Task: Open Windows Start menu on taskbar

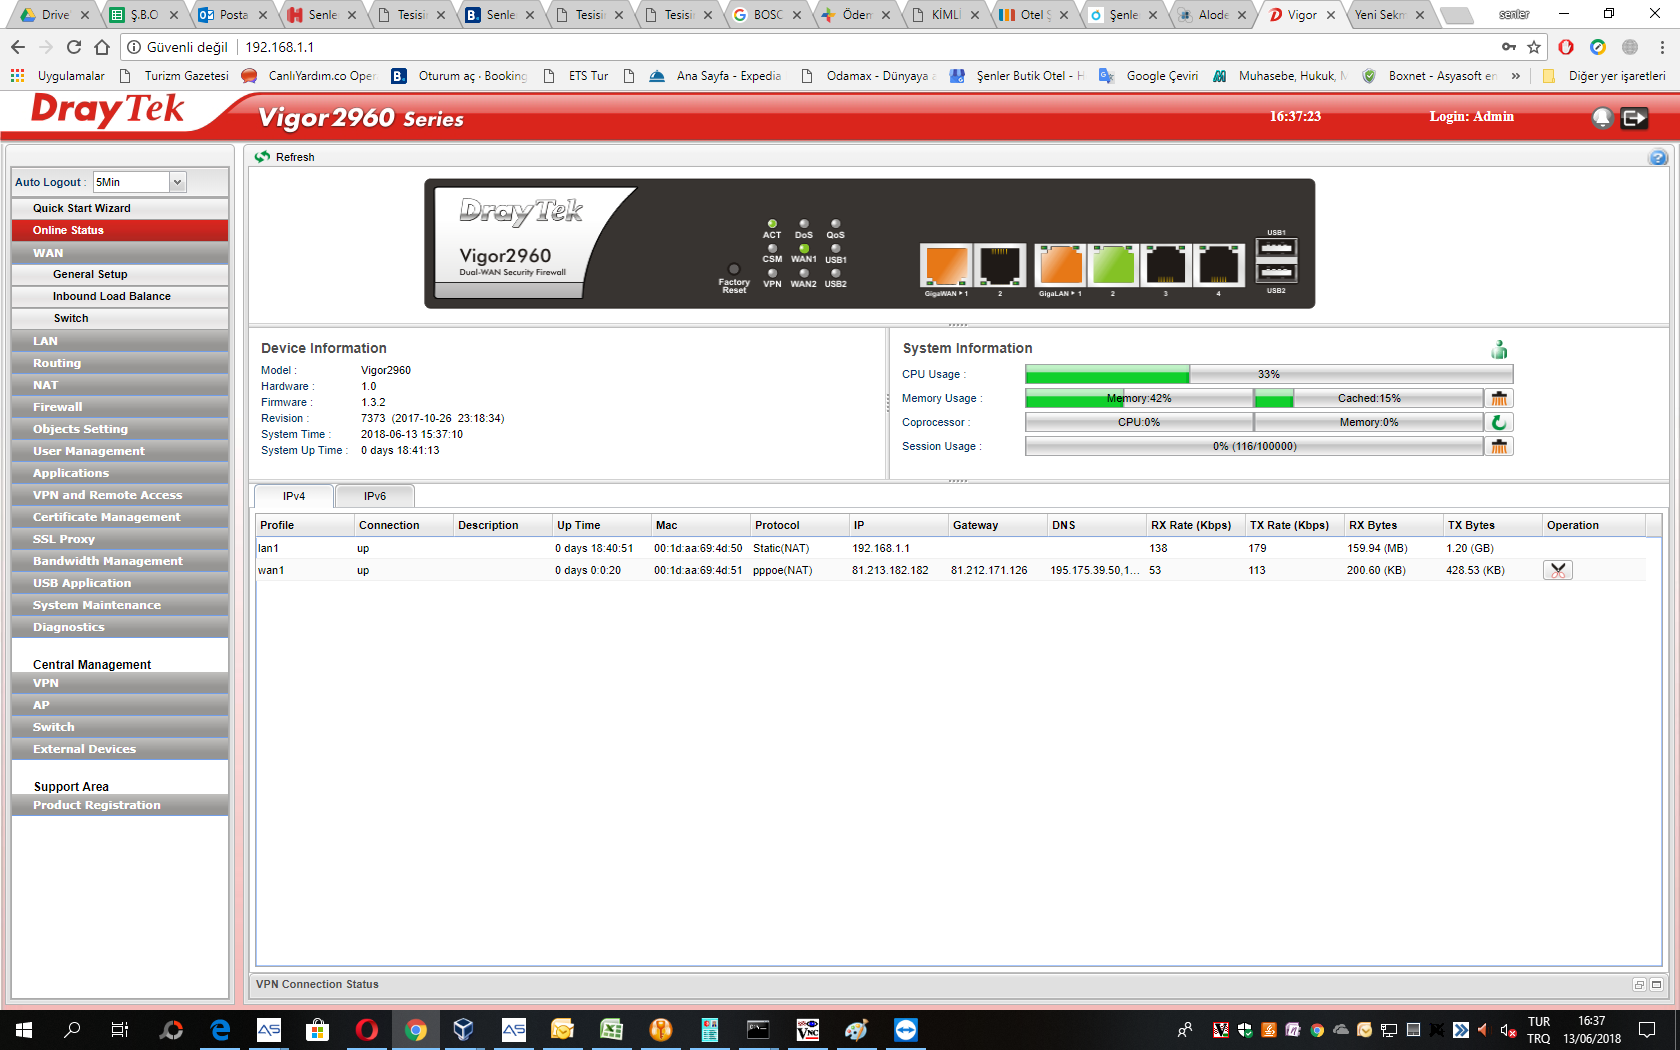Action: pyautogui.click(x=24, y=1030)
